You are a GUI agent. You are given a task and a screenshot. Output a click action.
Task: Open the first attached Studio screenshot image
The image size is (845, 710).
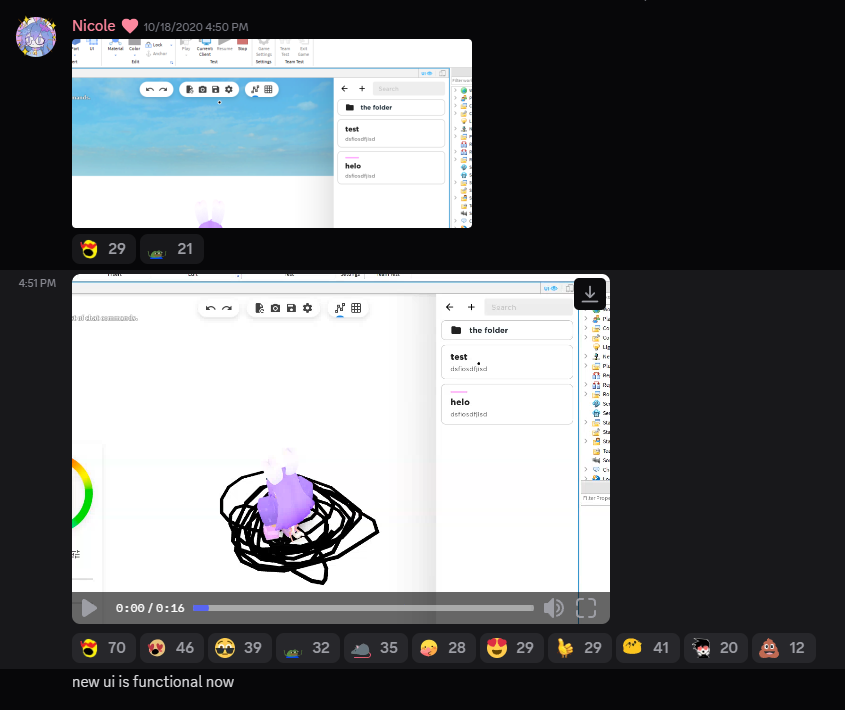coord(272,133)
